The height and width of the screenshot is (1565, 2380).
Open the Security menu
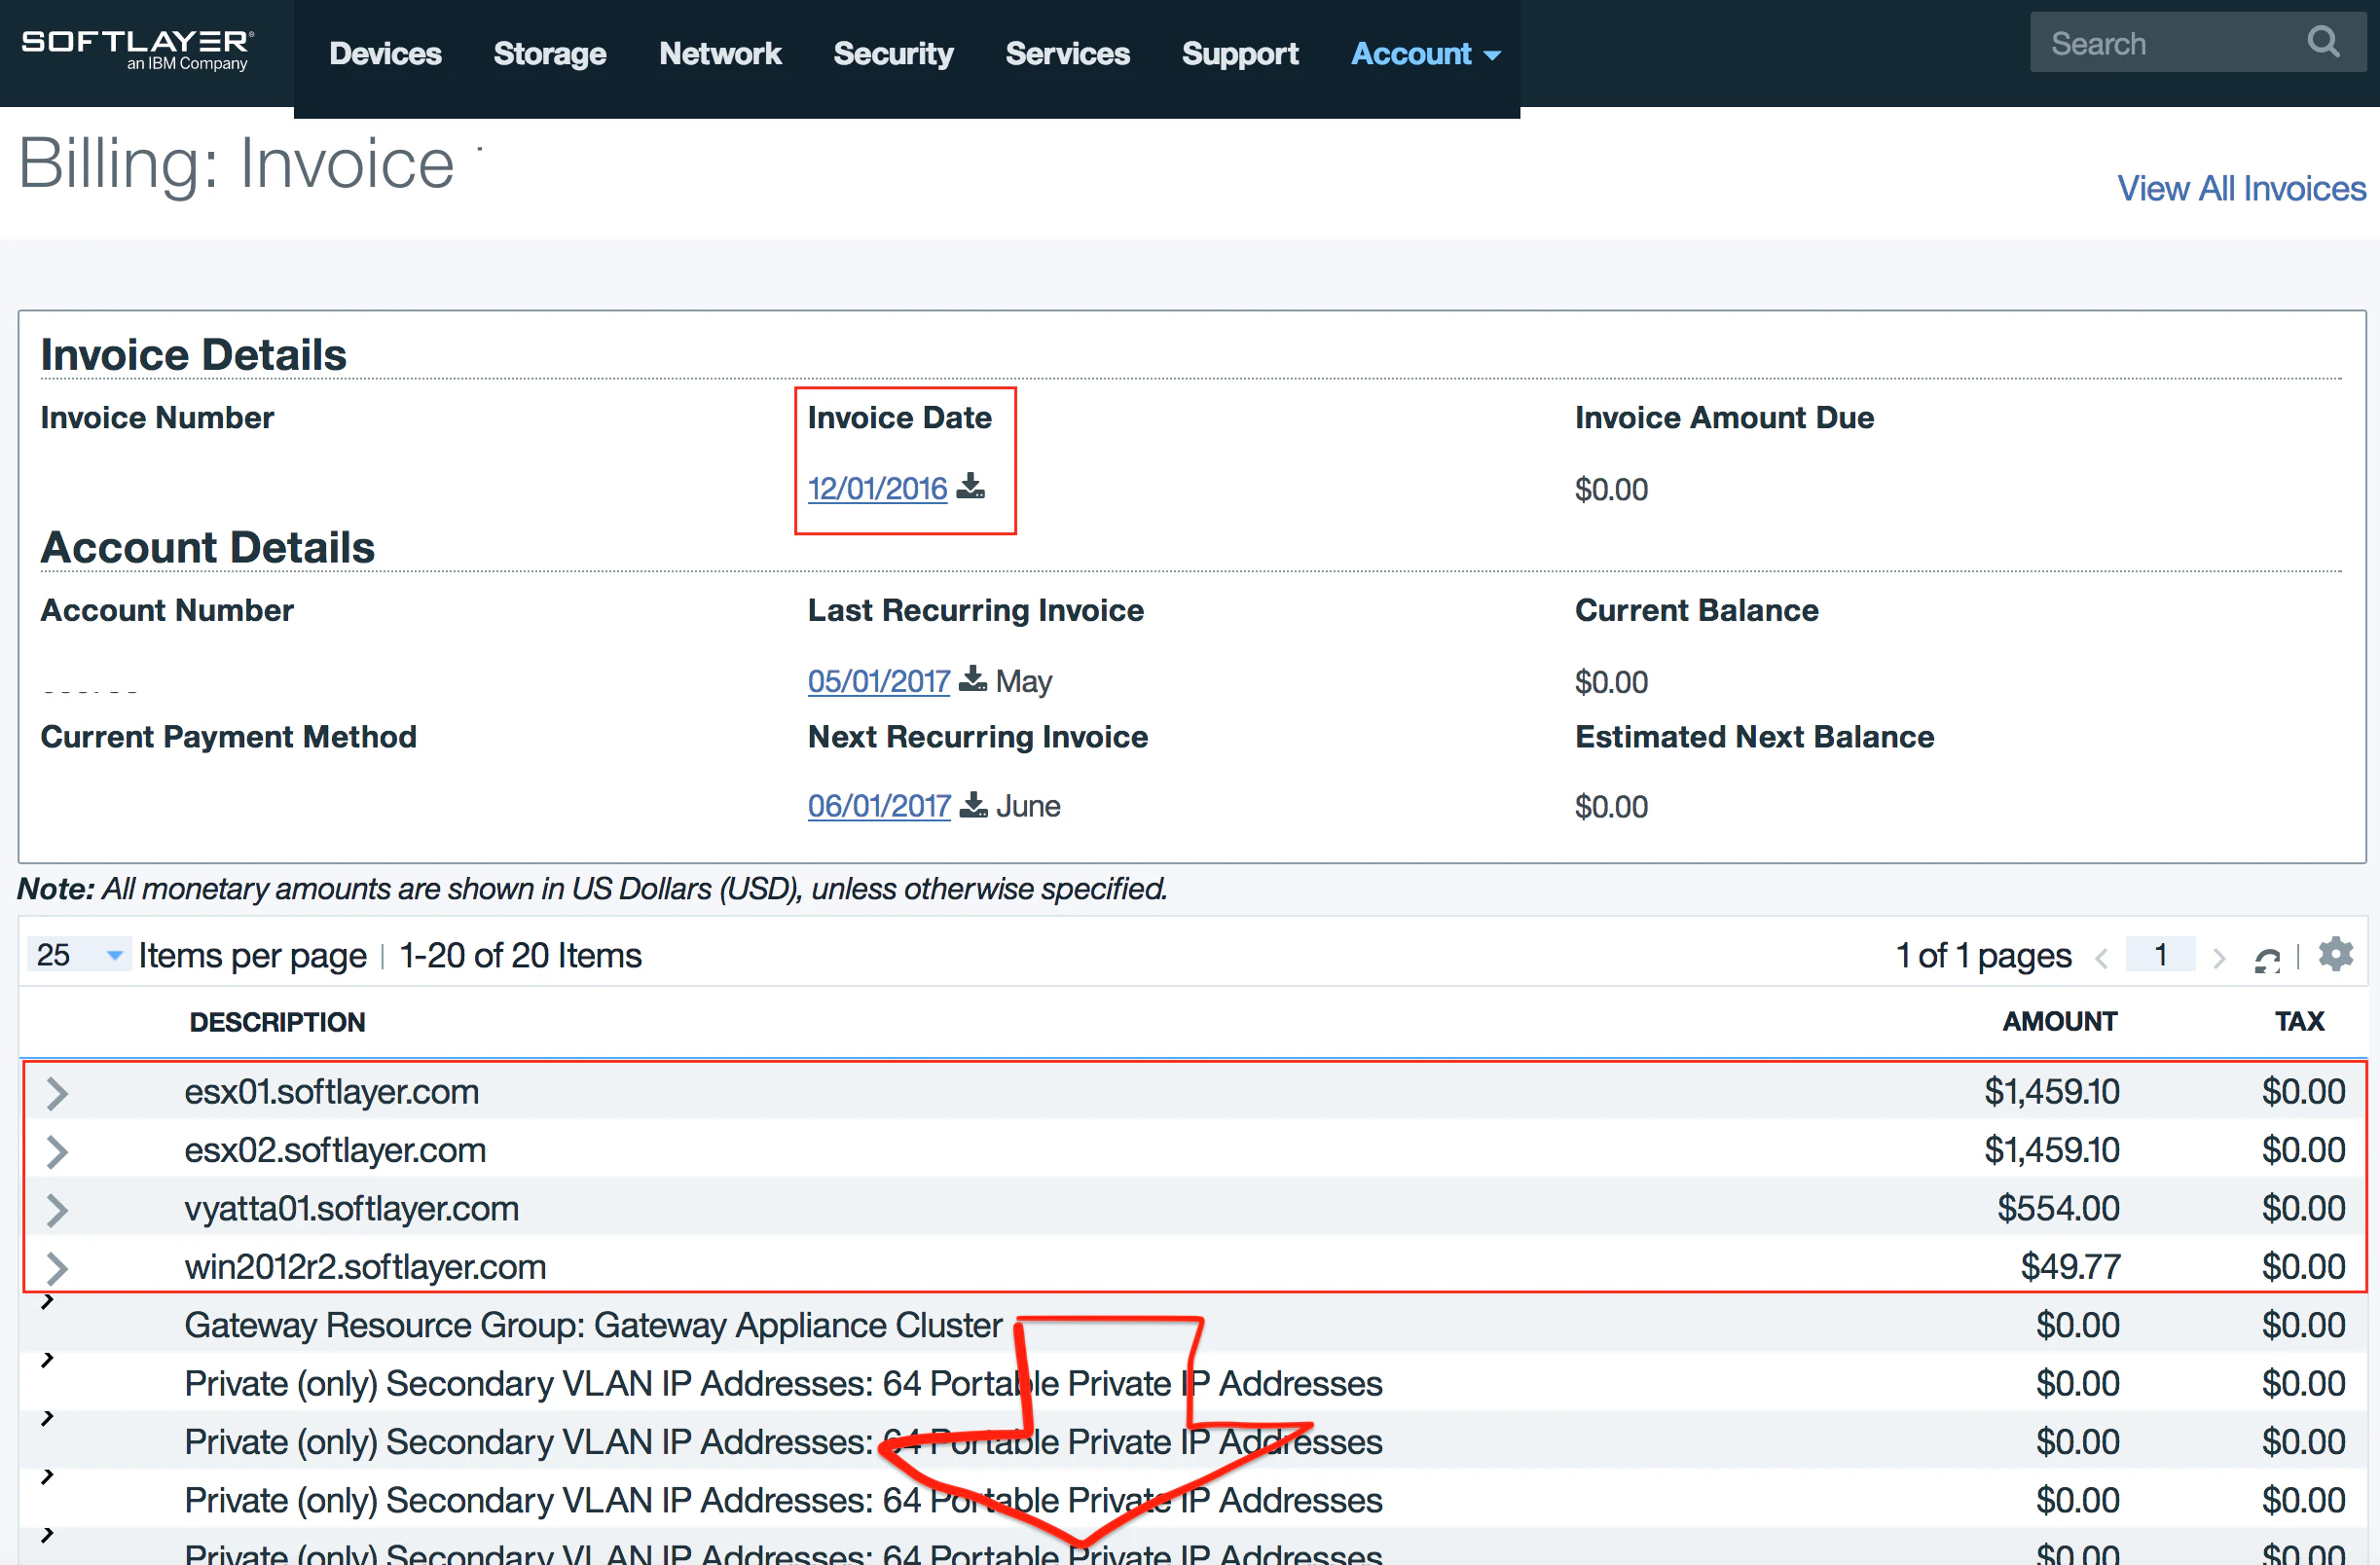click(893, 54)
